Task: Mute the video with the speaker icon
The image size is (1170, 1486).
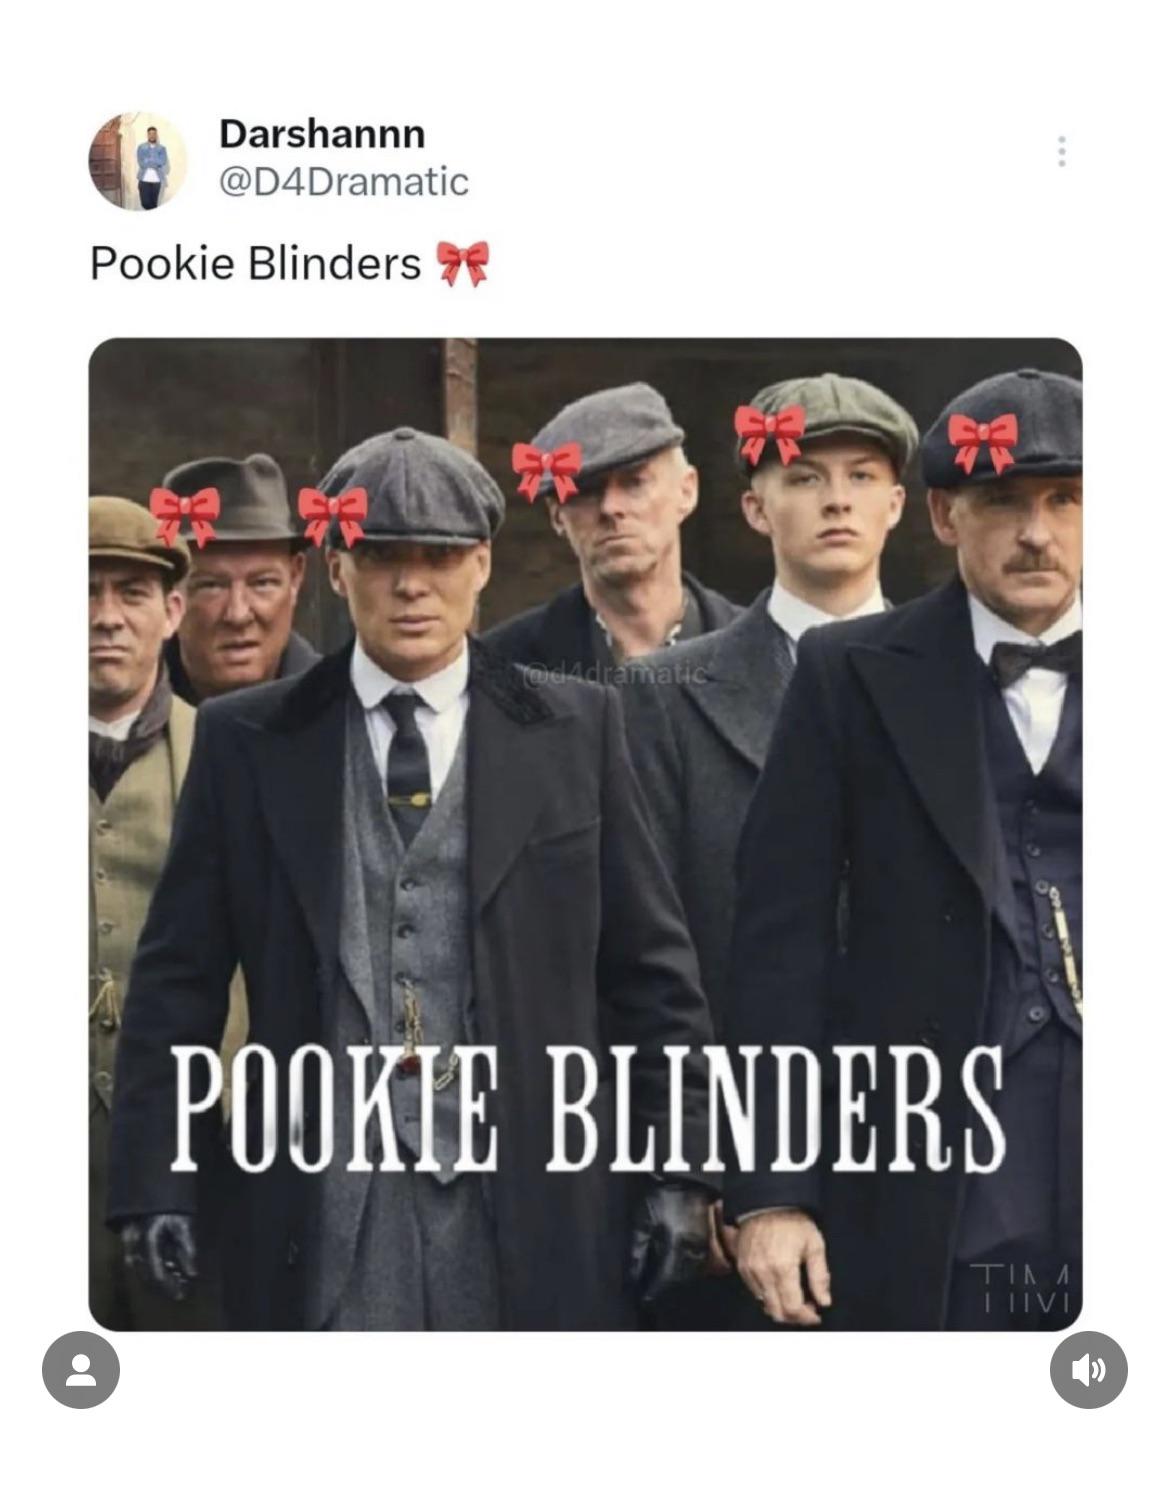Action: (1088, 1370)
